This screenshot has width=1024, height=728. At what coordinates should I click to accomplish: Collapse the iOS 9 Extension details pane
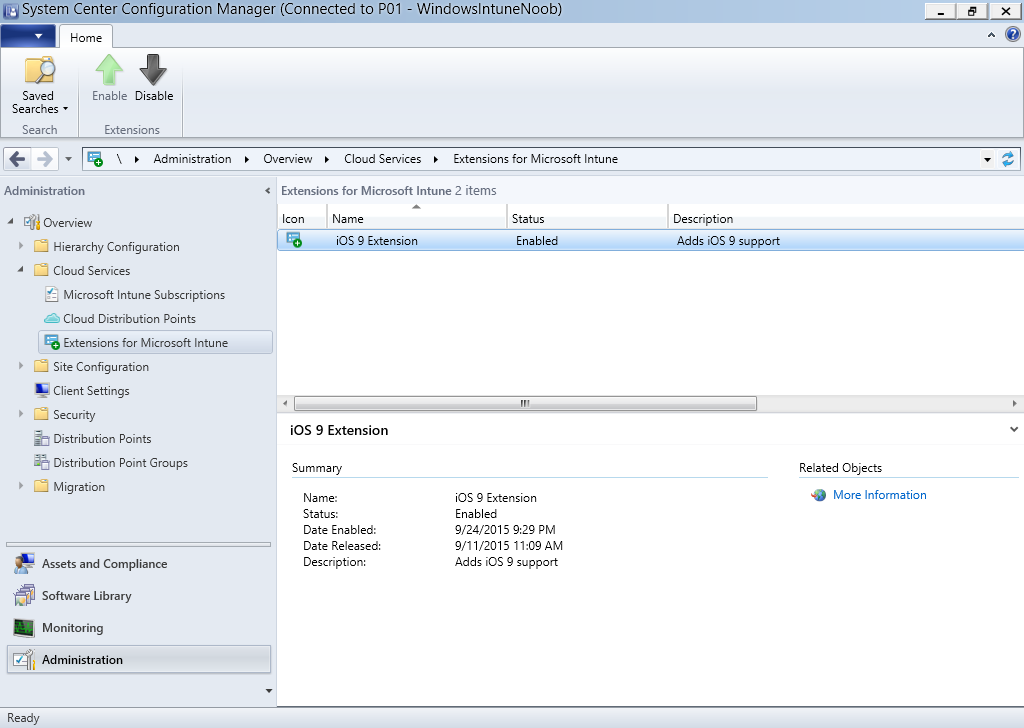pos(1014,430)
